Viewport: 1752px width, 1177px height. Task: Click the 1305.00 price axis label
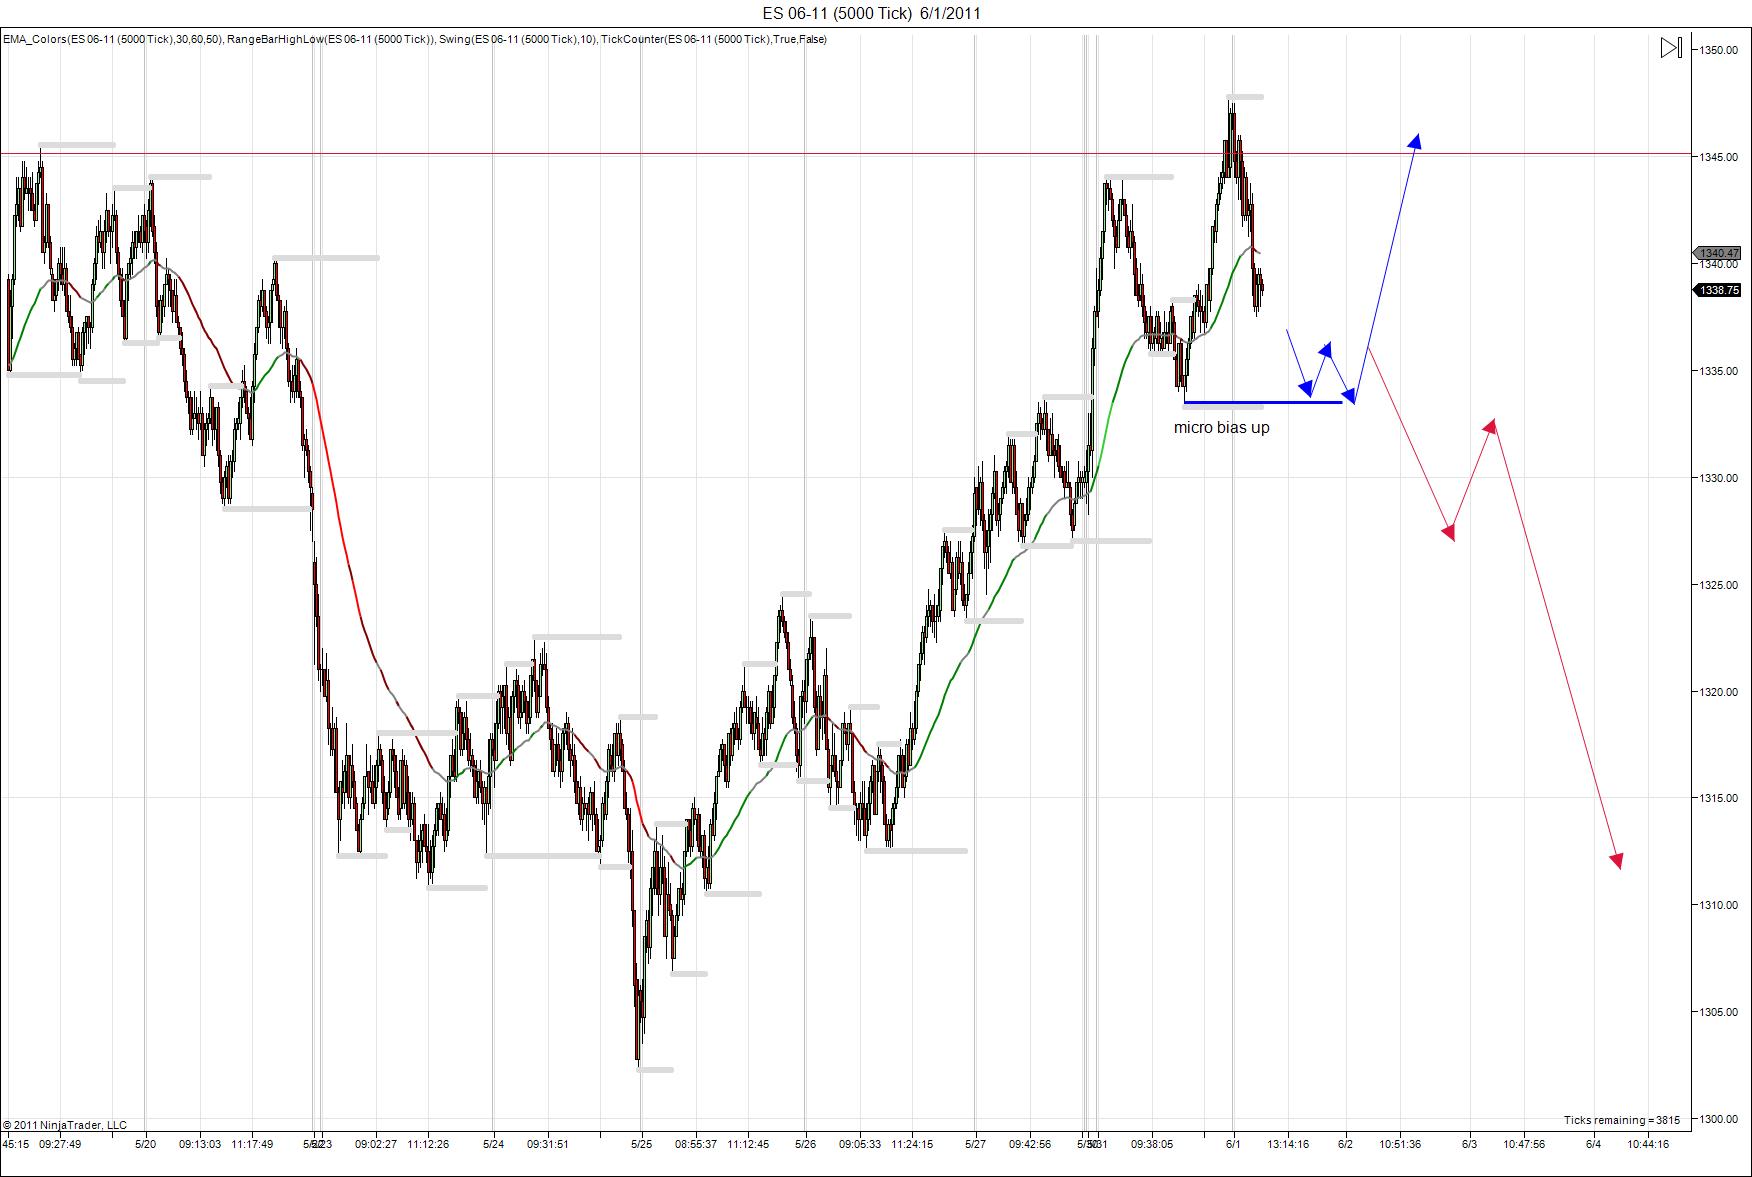tap(1718, 1012)
